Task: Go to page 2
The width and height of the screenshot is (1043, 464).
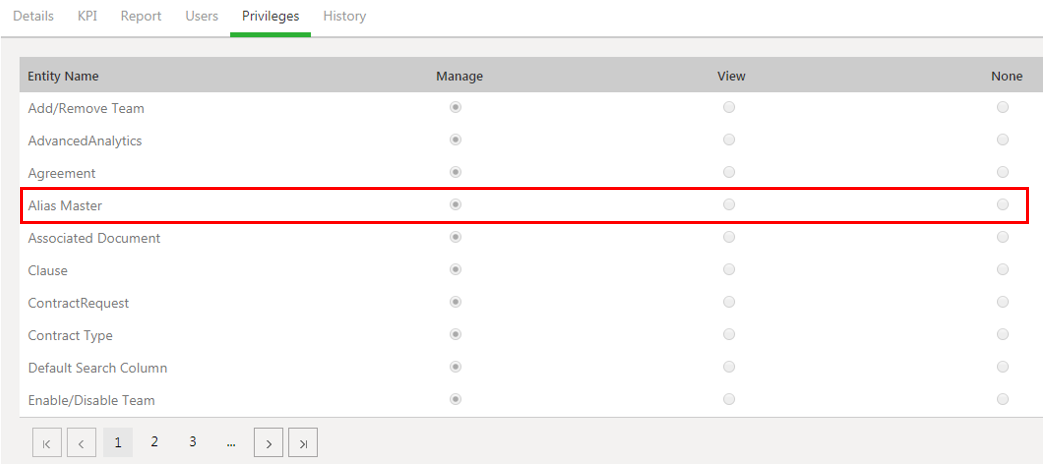Action: tap(154, 442)
